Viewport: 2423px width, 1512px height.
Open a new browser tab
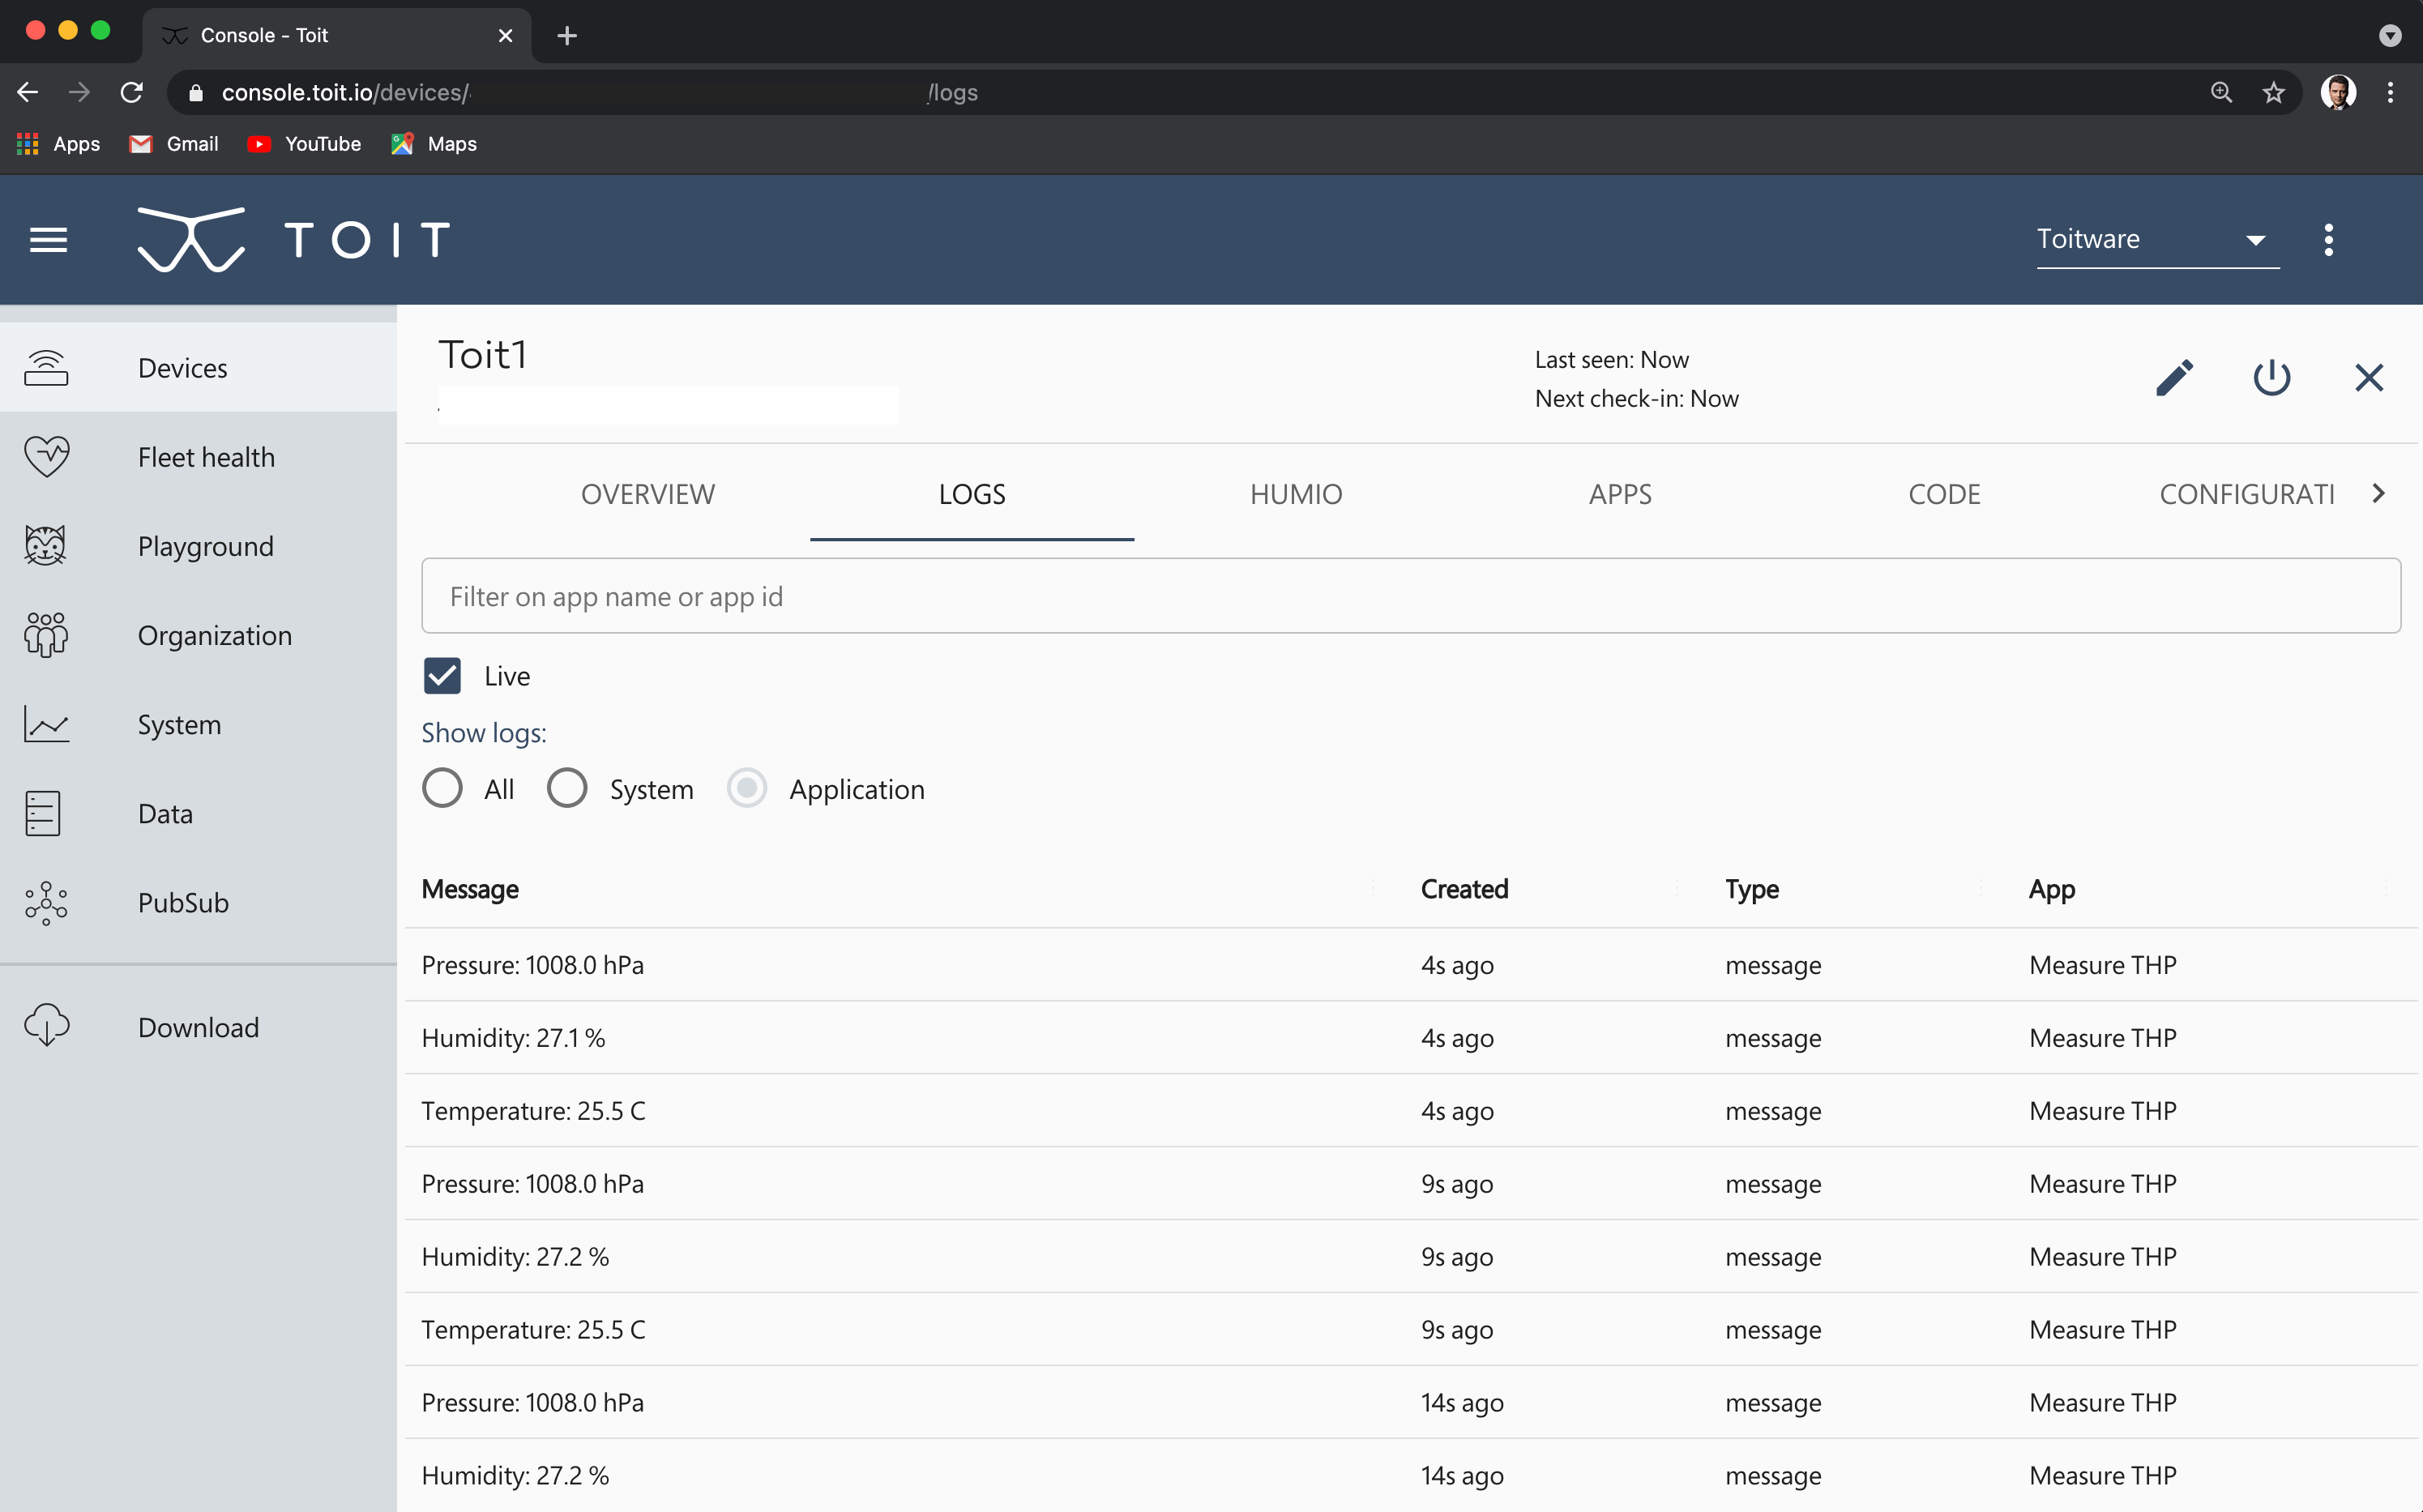tap(567, 35)
